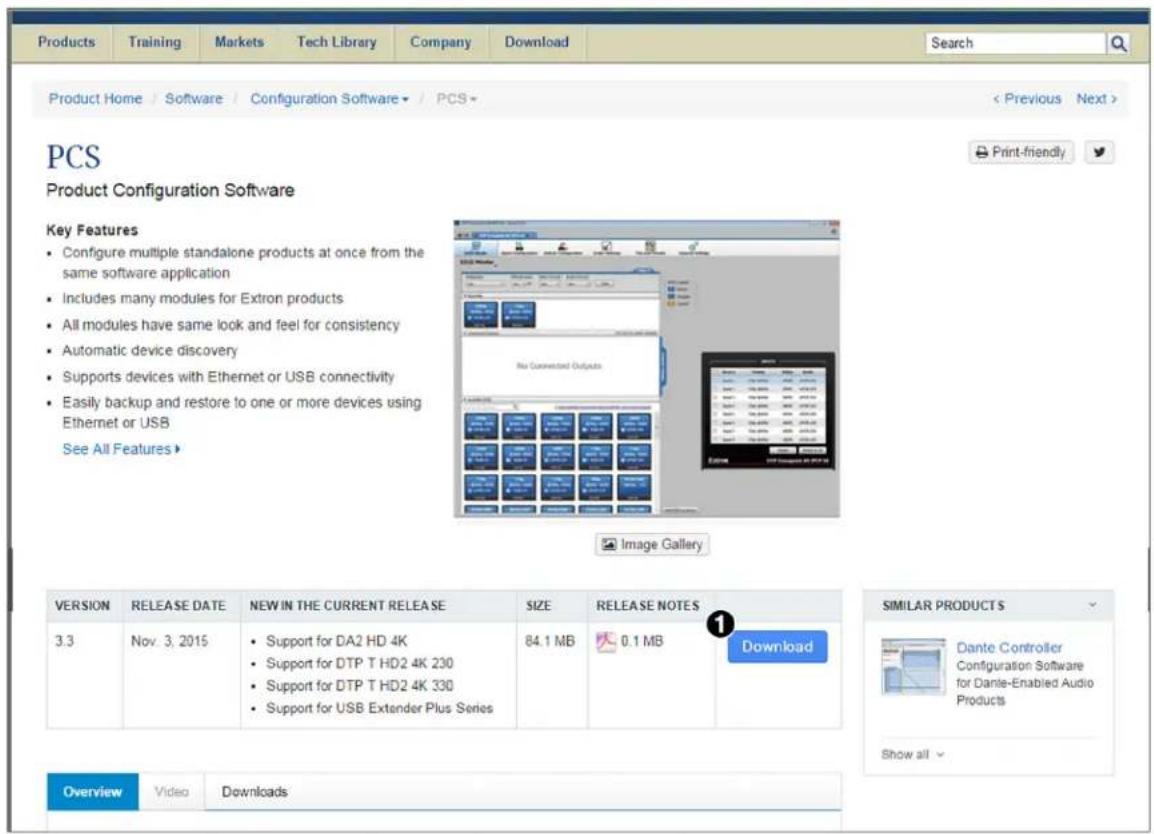Image resolution: width=1154 pixels, height=834 pixels.
Task: Select the Overview tab
Action: (x=93, y=792)
